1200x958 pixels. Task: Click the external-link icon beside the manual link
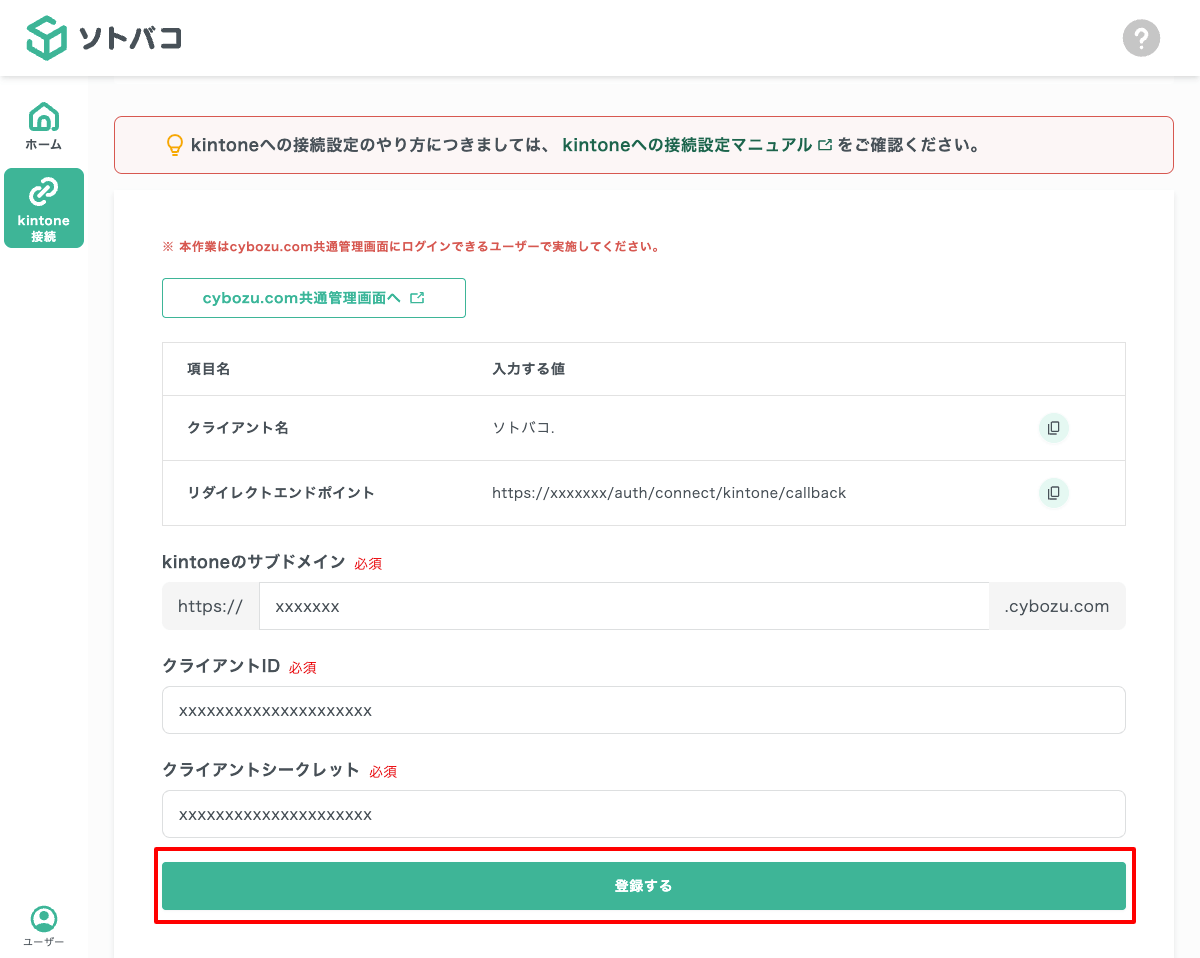pyautogui.click(x=823, y=144)
